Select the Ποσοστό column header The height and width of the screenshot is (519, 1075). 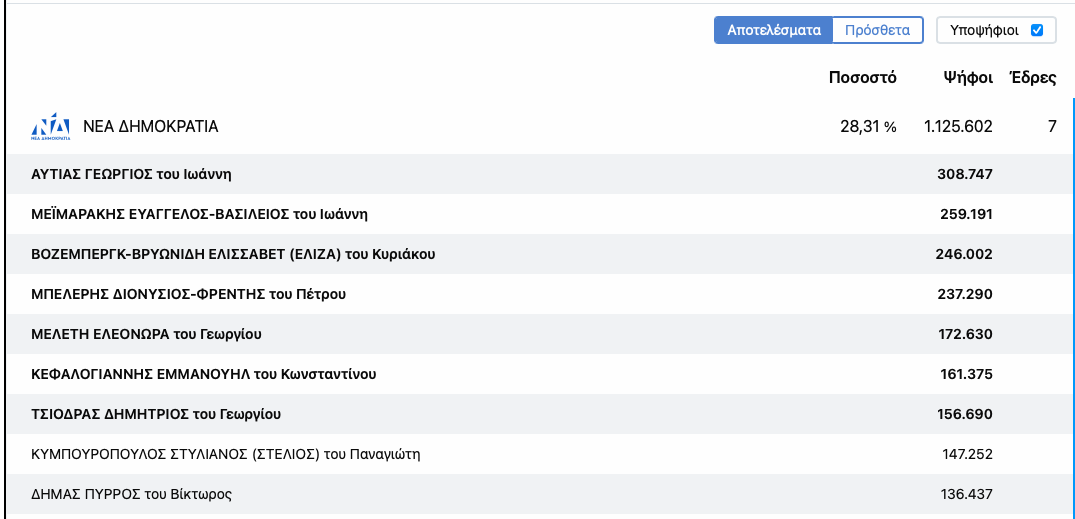pos(862,77)
